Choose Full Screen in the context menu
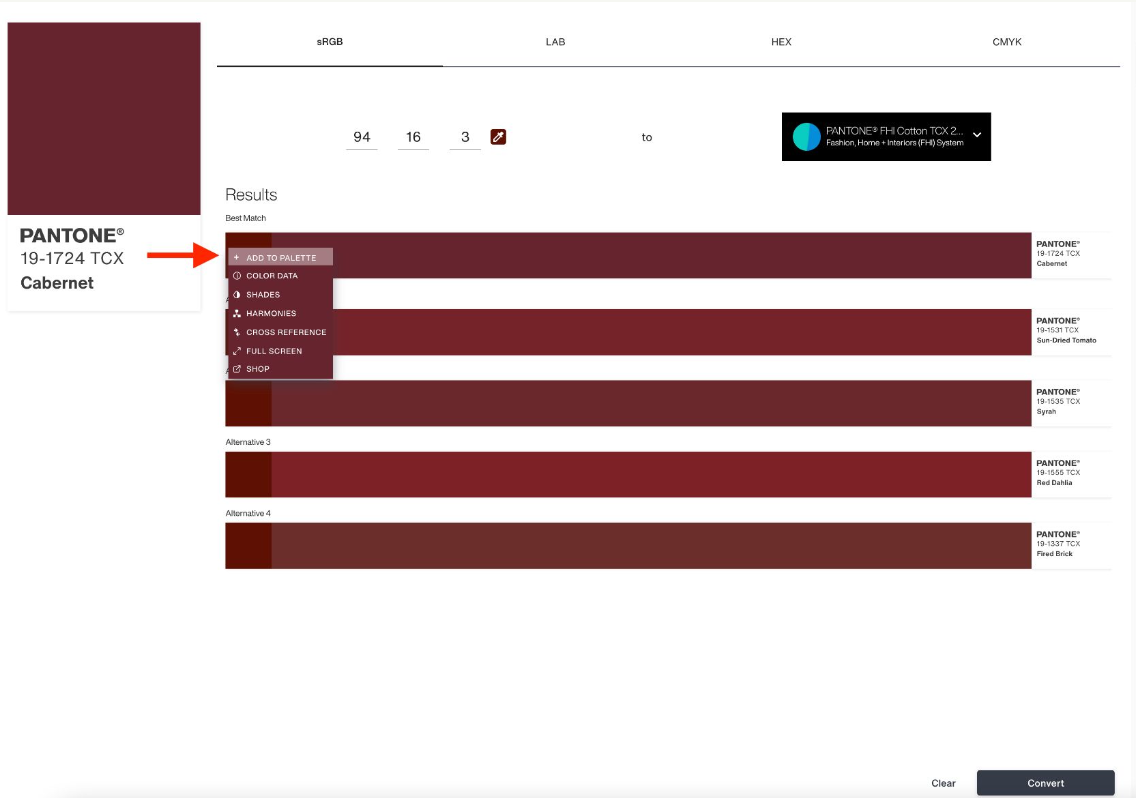Image resolution: width=1136 pixels, height=798 pixels. tap(280, 351)
